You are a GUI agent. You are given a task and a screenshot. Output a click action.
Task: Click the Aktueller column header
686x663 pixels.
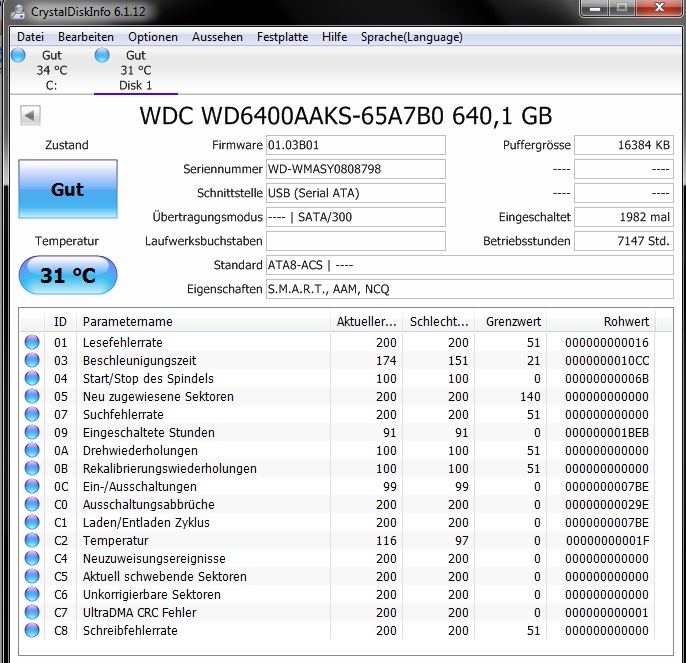click(x=366, y=321)
